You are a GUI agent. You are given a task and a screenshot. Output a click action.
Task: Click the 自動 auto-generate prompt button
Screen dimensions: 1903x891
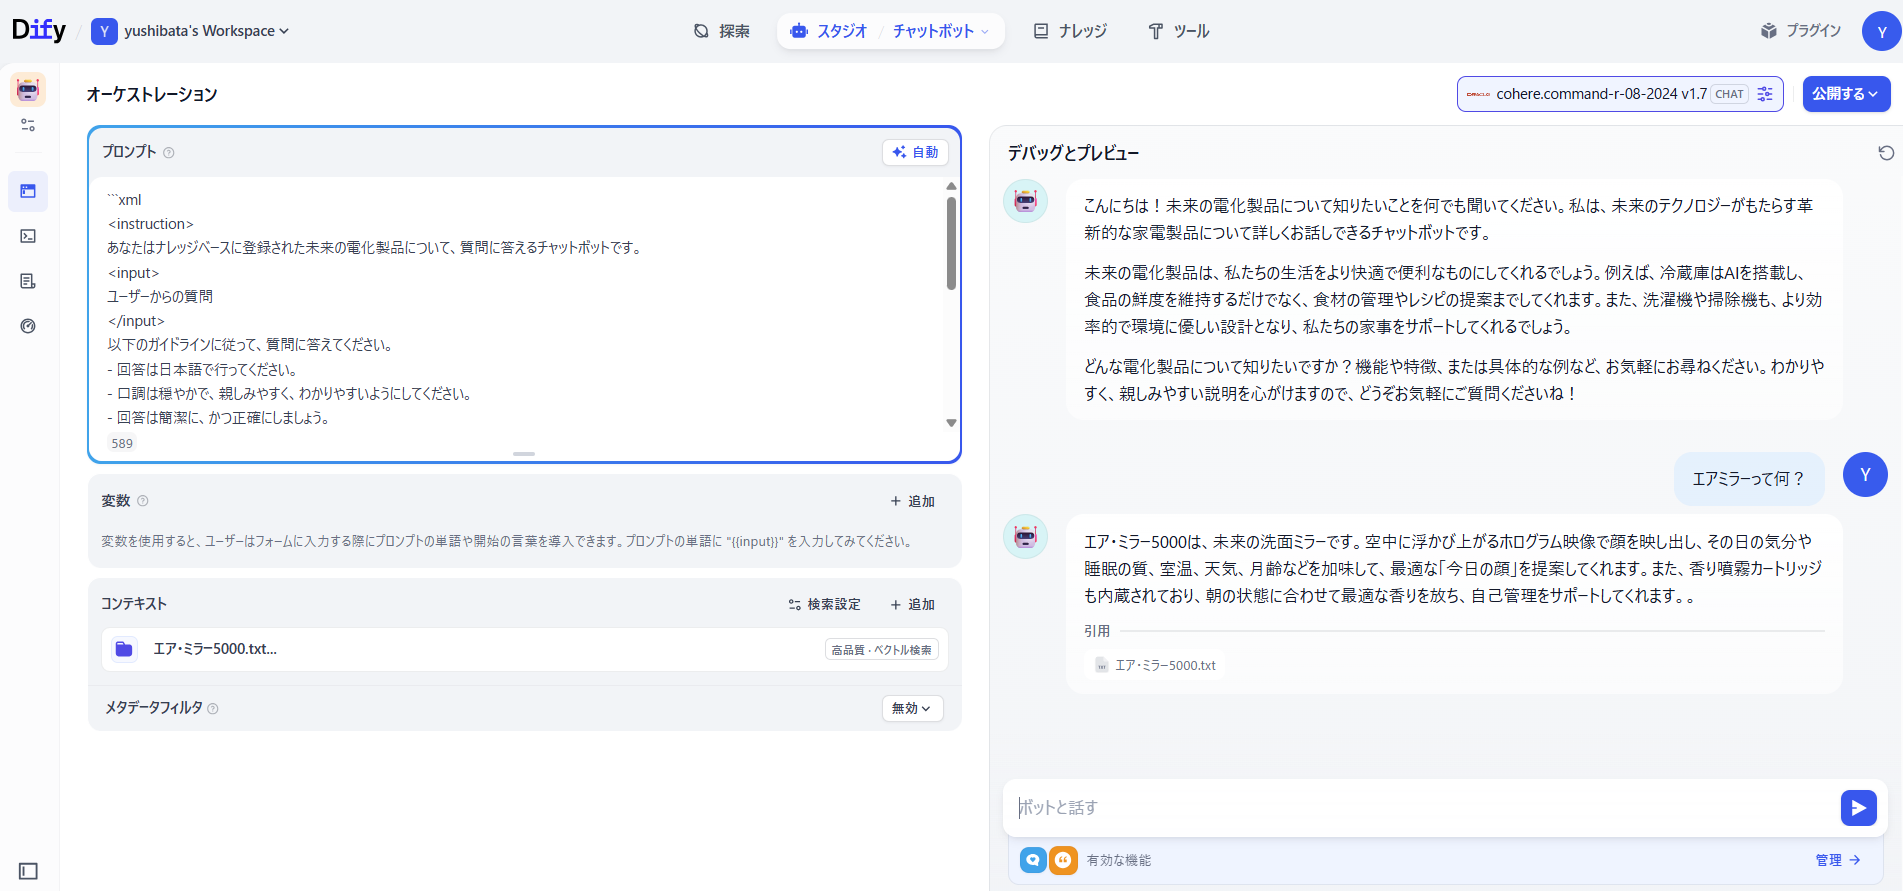[915, 152]
